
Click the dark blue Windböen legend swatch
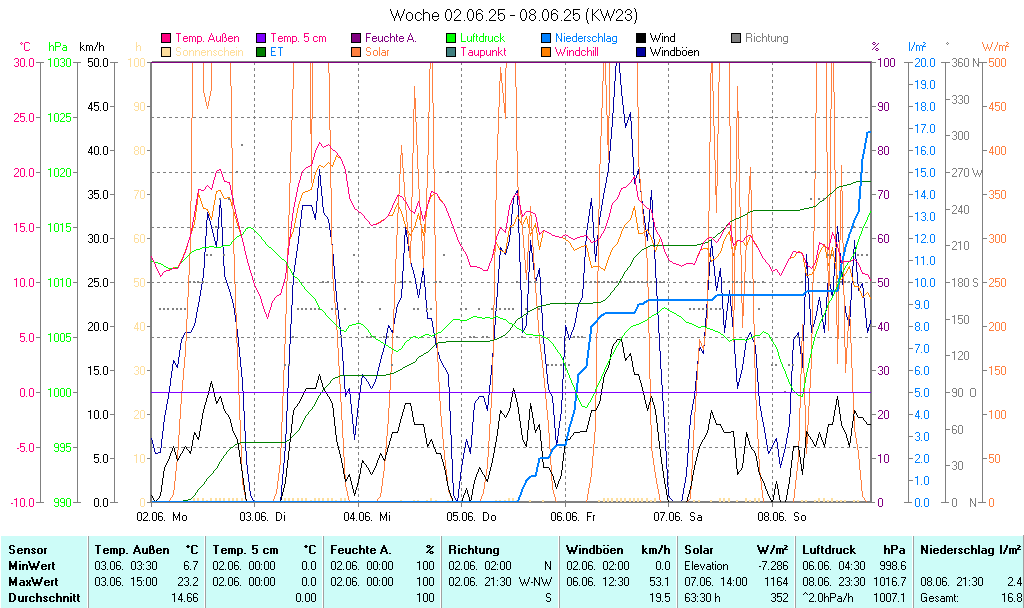pos(641,52)
